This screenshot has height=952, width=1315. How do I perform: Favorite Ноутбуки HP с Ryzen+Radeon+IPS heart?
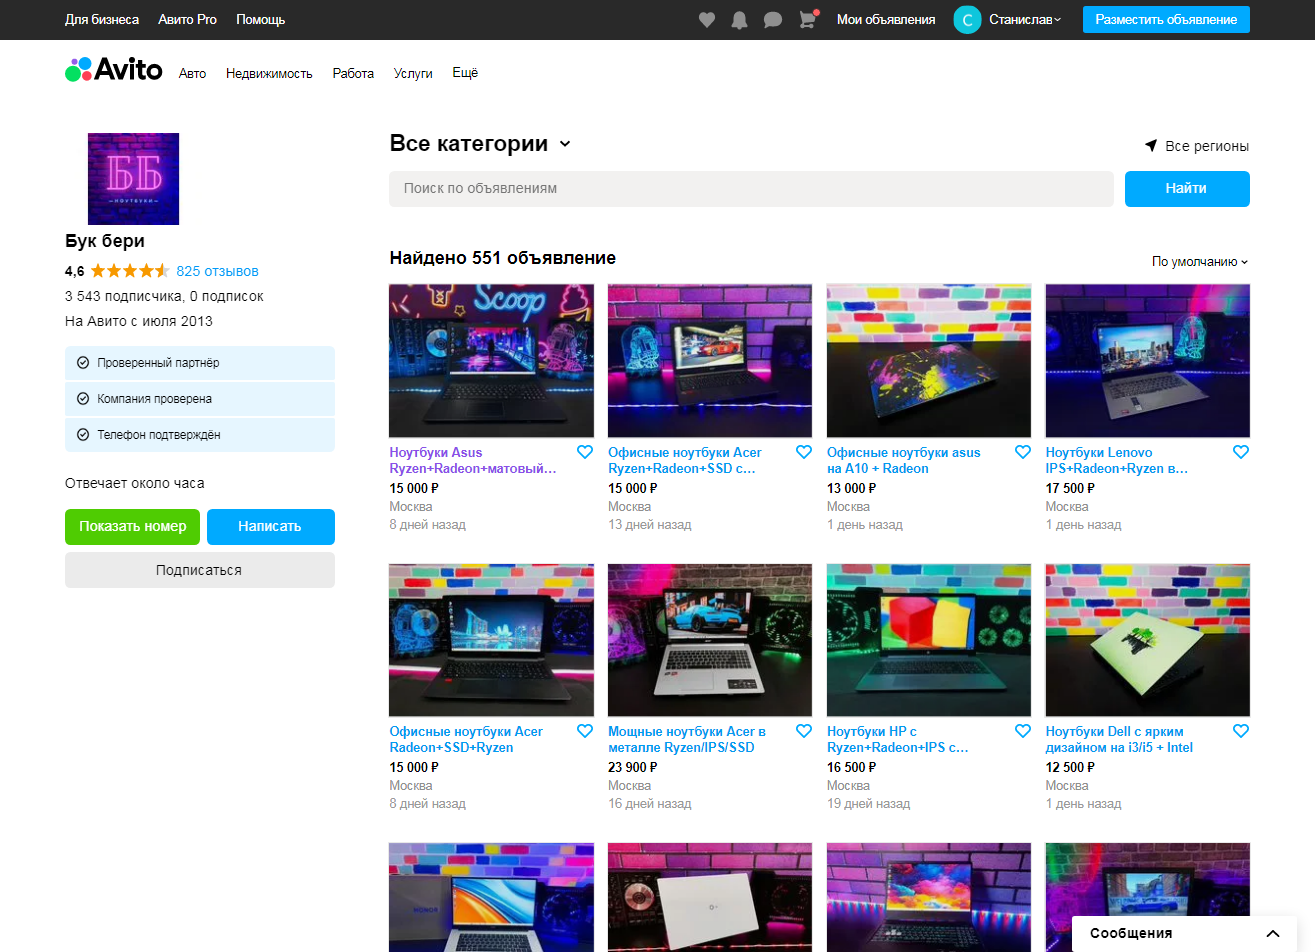coord(1023,731)
